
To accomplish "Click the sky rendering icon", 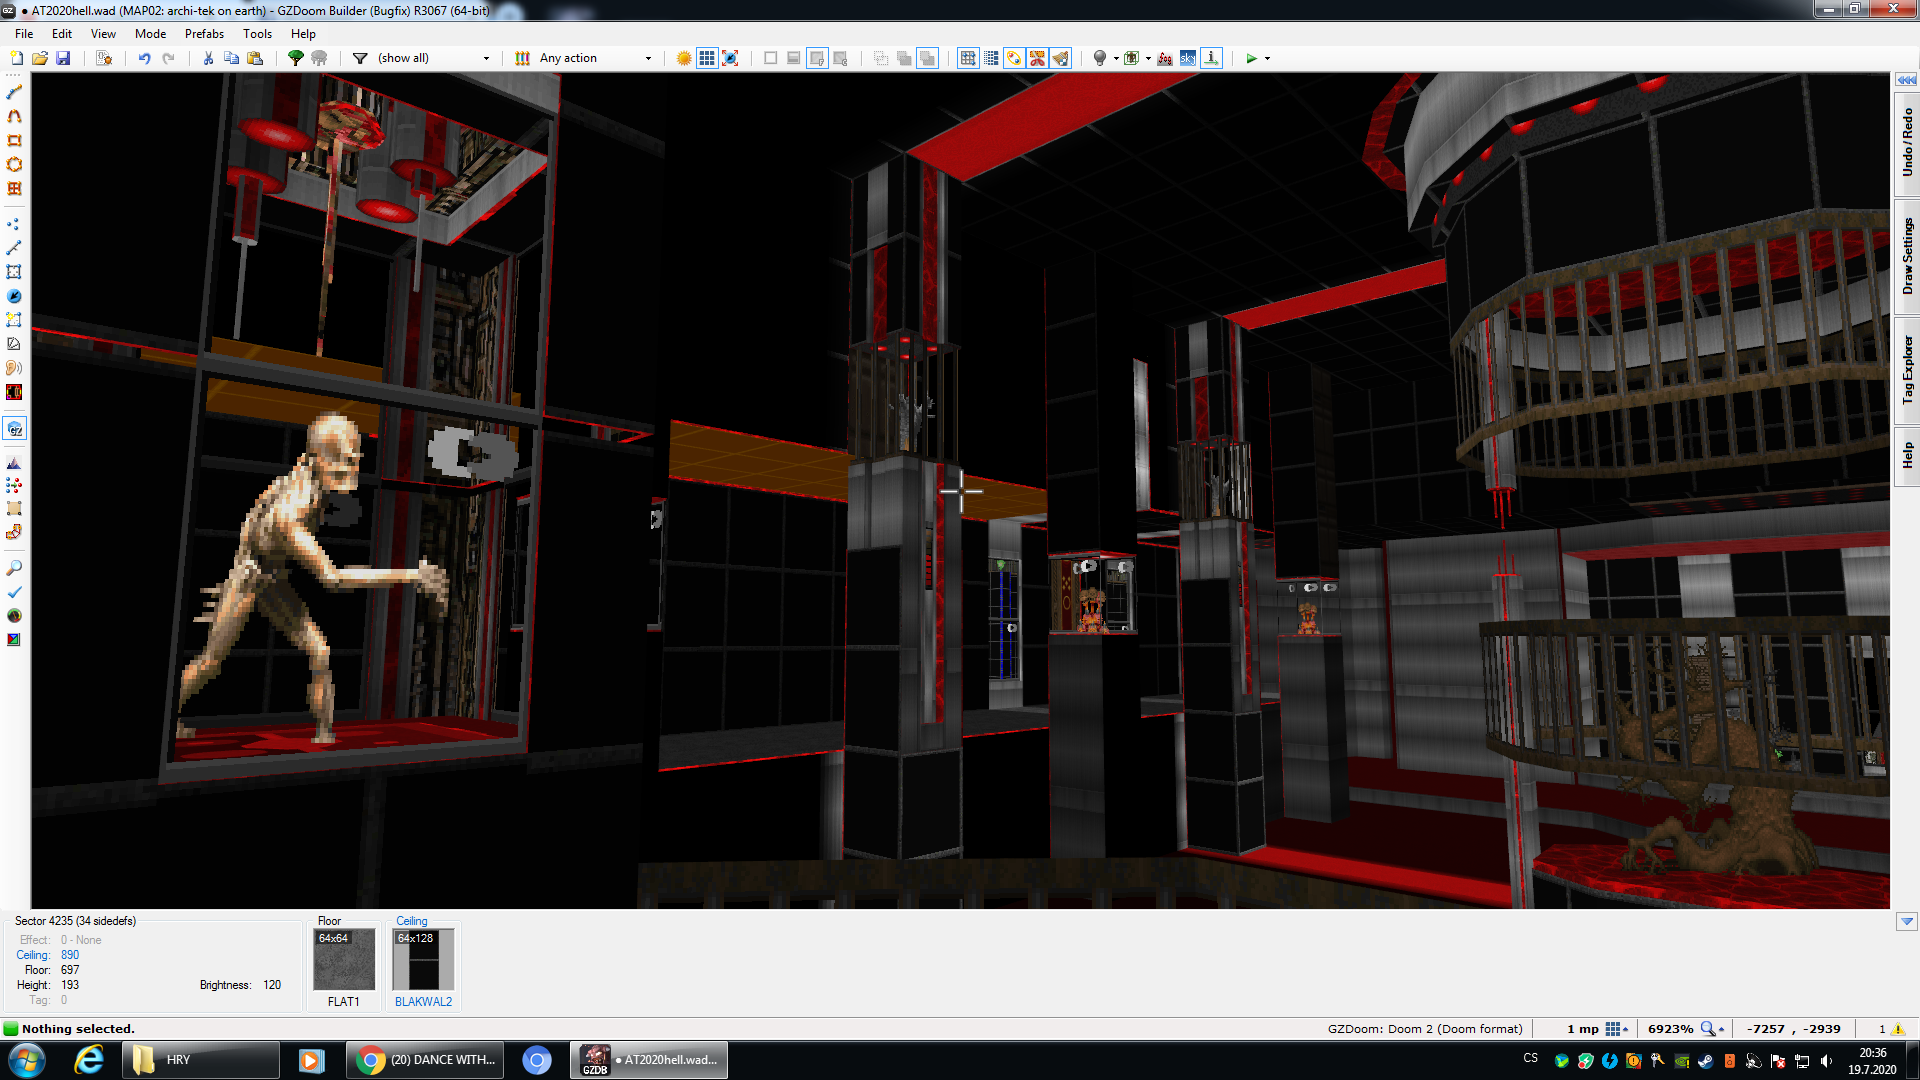I will click(x=1188, y=58).
